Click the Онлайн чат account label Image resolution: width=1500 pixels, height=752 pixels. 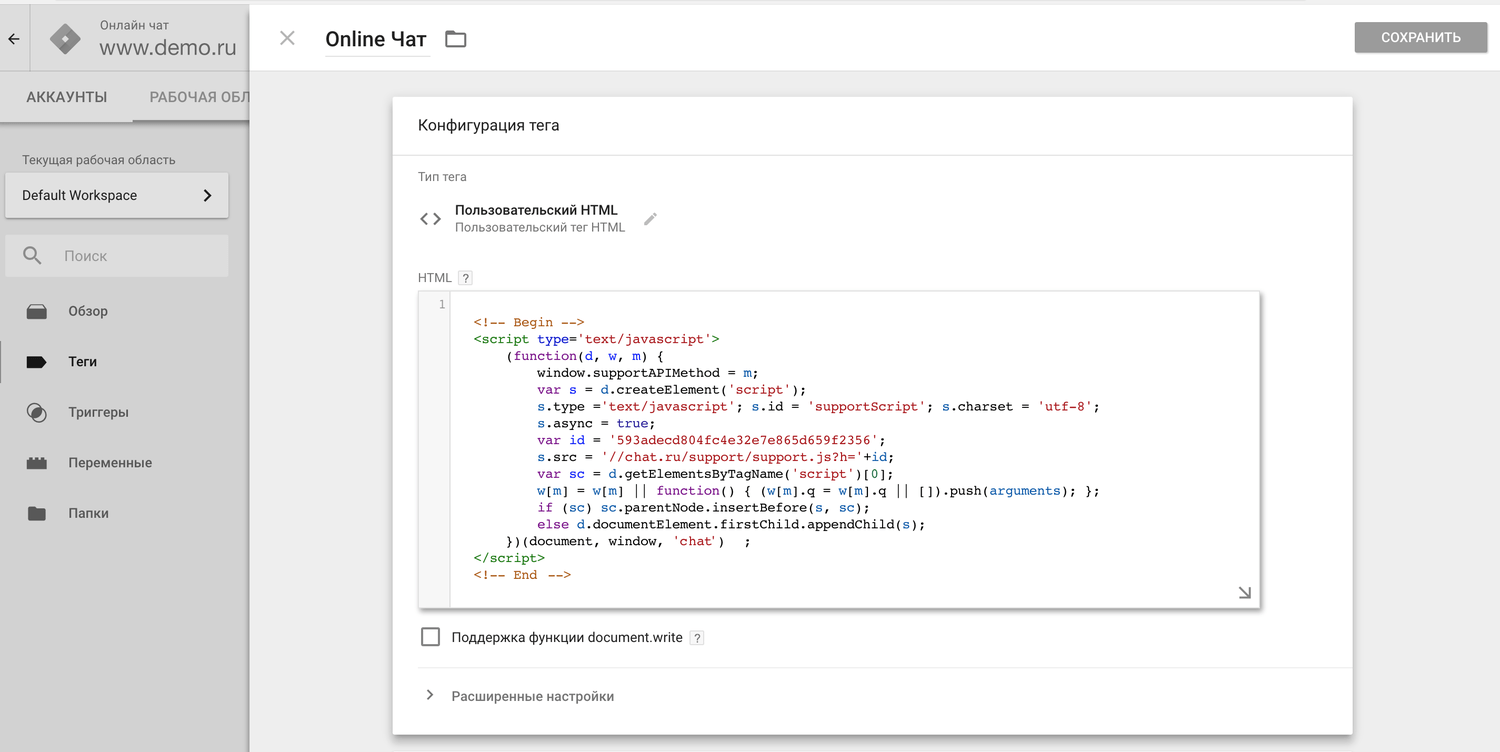coord(134,24)
